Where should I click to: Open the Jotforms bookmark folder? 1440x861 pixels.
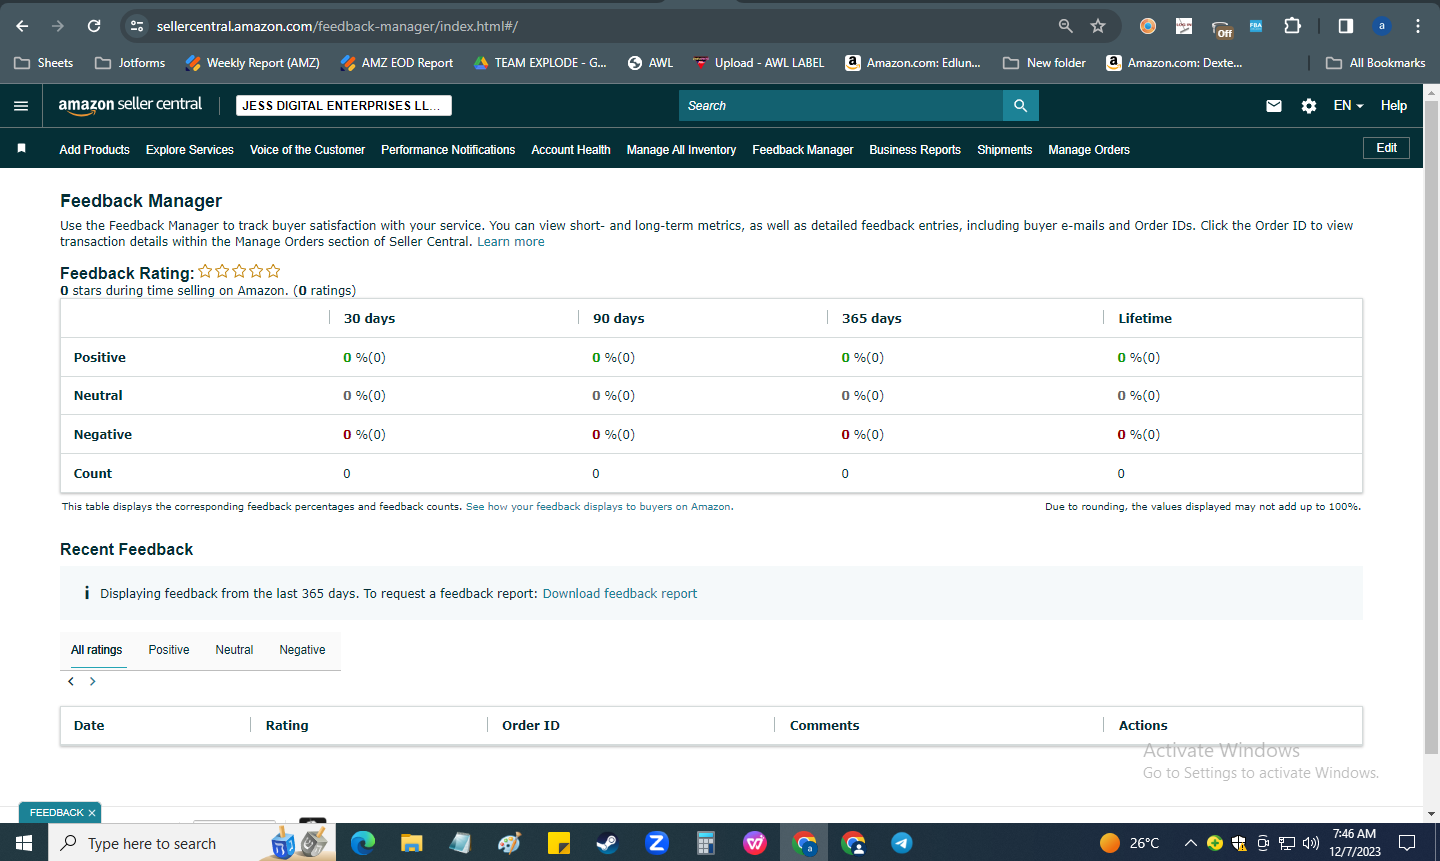click(130, 62)
